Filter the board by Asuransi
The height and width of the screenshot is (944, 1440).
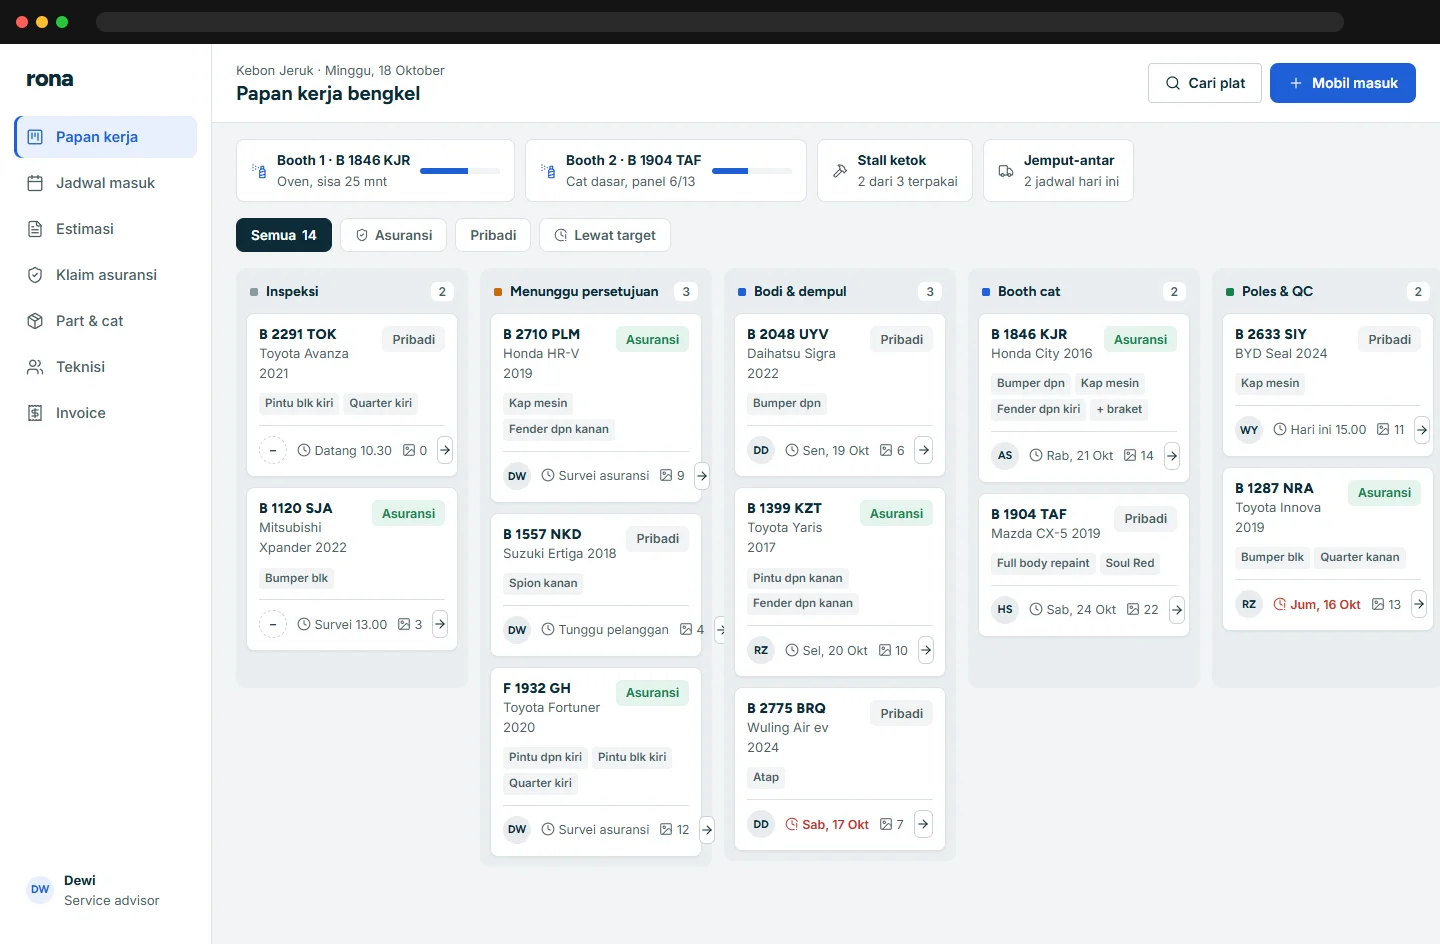coord(393,235)
